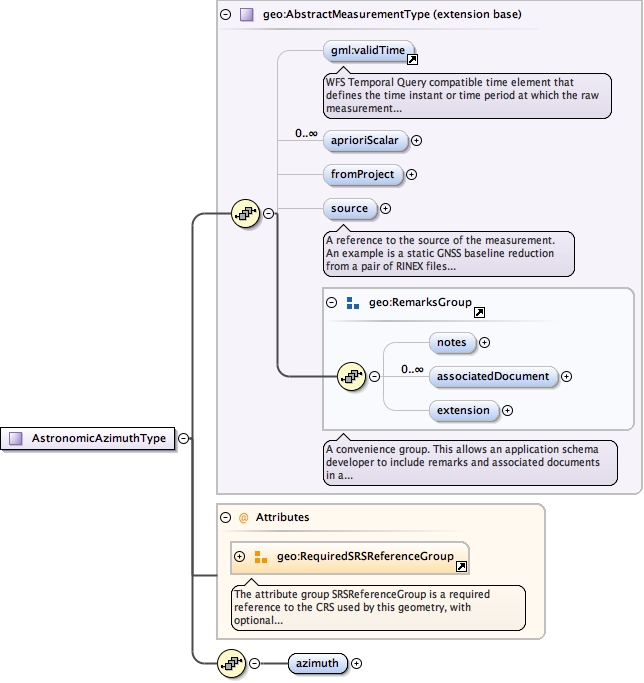
Task: Select the aprioriScalar element node
Action: (x=365, y=140)
